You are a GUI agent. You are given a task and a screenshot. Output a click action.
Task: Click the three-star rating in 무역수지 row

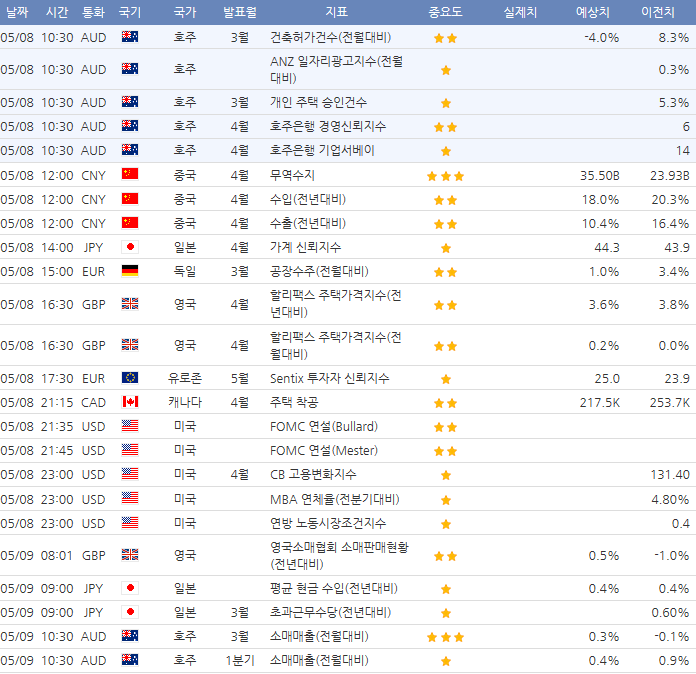[445, 176]
